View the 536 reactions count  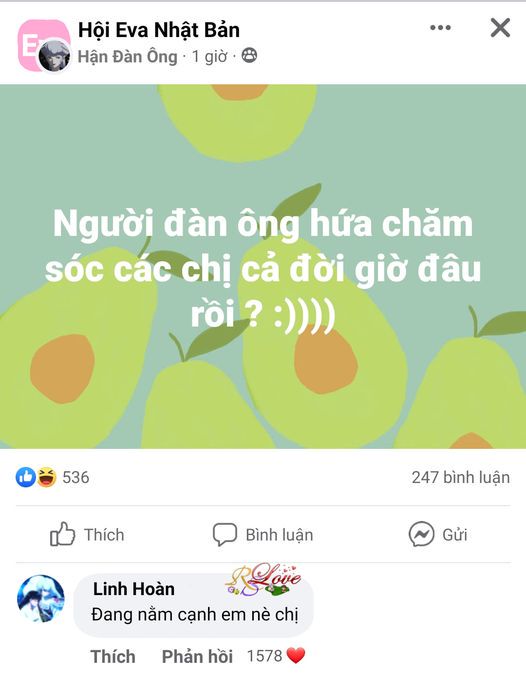(x=76, y=478)
